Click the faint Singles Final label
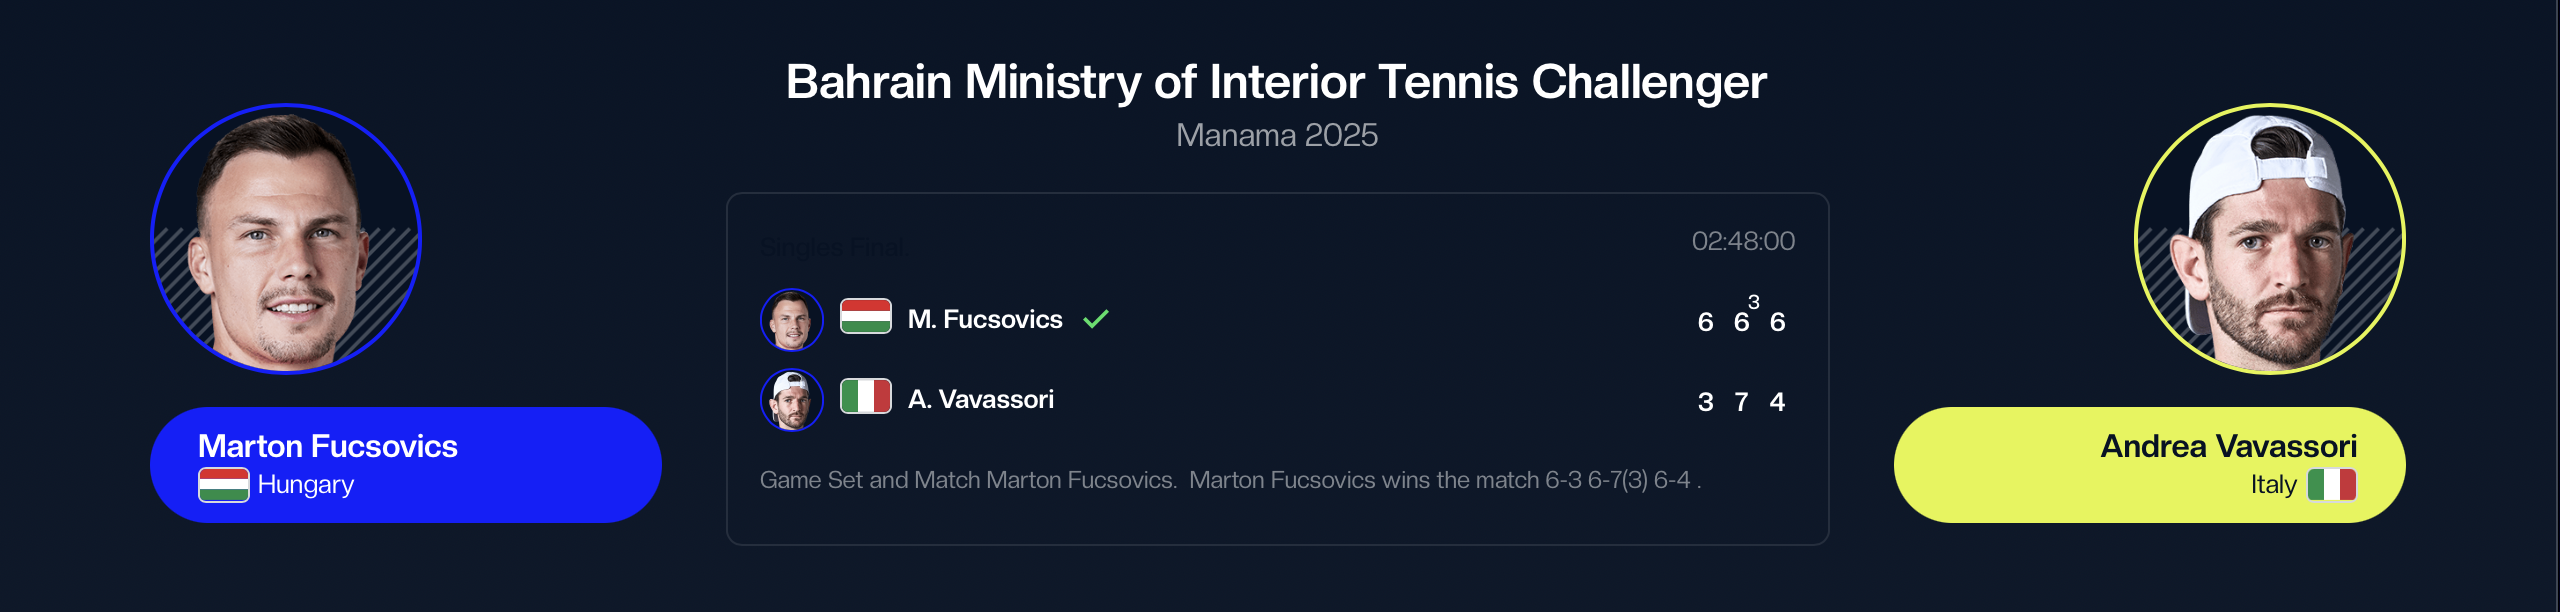This screenshot has width=2560, height=612. [831, 247]
